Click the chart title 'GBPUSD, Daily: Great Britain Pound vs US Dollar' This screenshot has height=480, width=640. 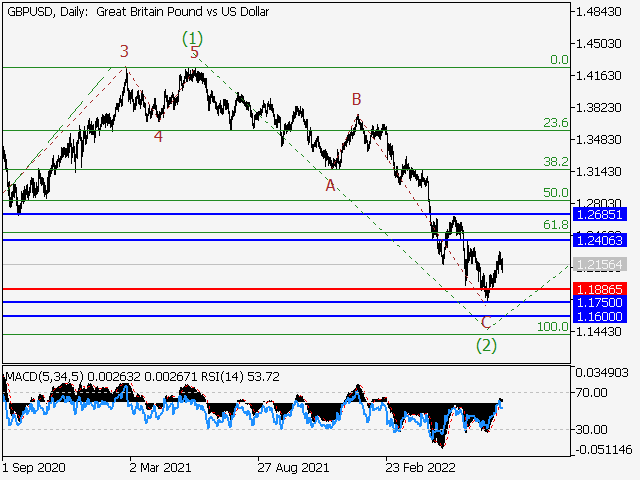(x=138, y=12)
